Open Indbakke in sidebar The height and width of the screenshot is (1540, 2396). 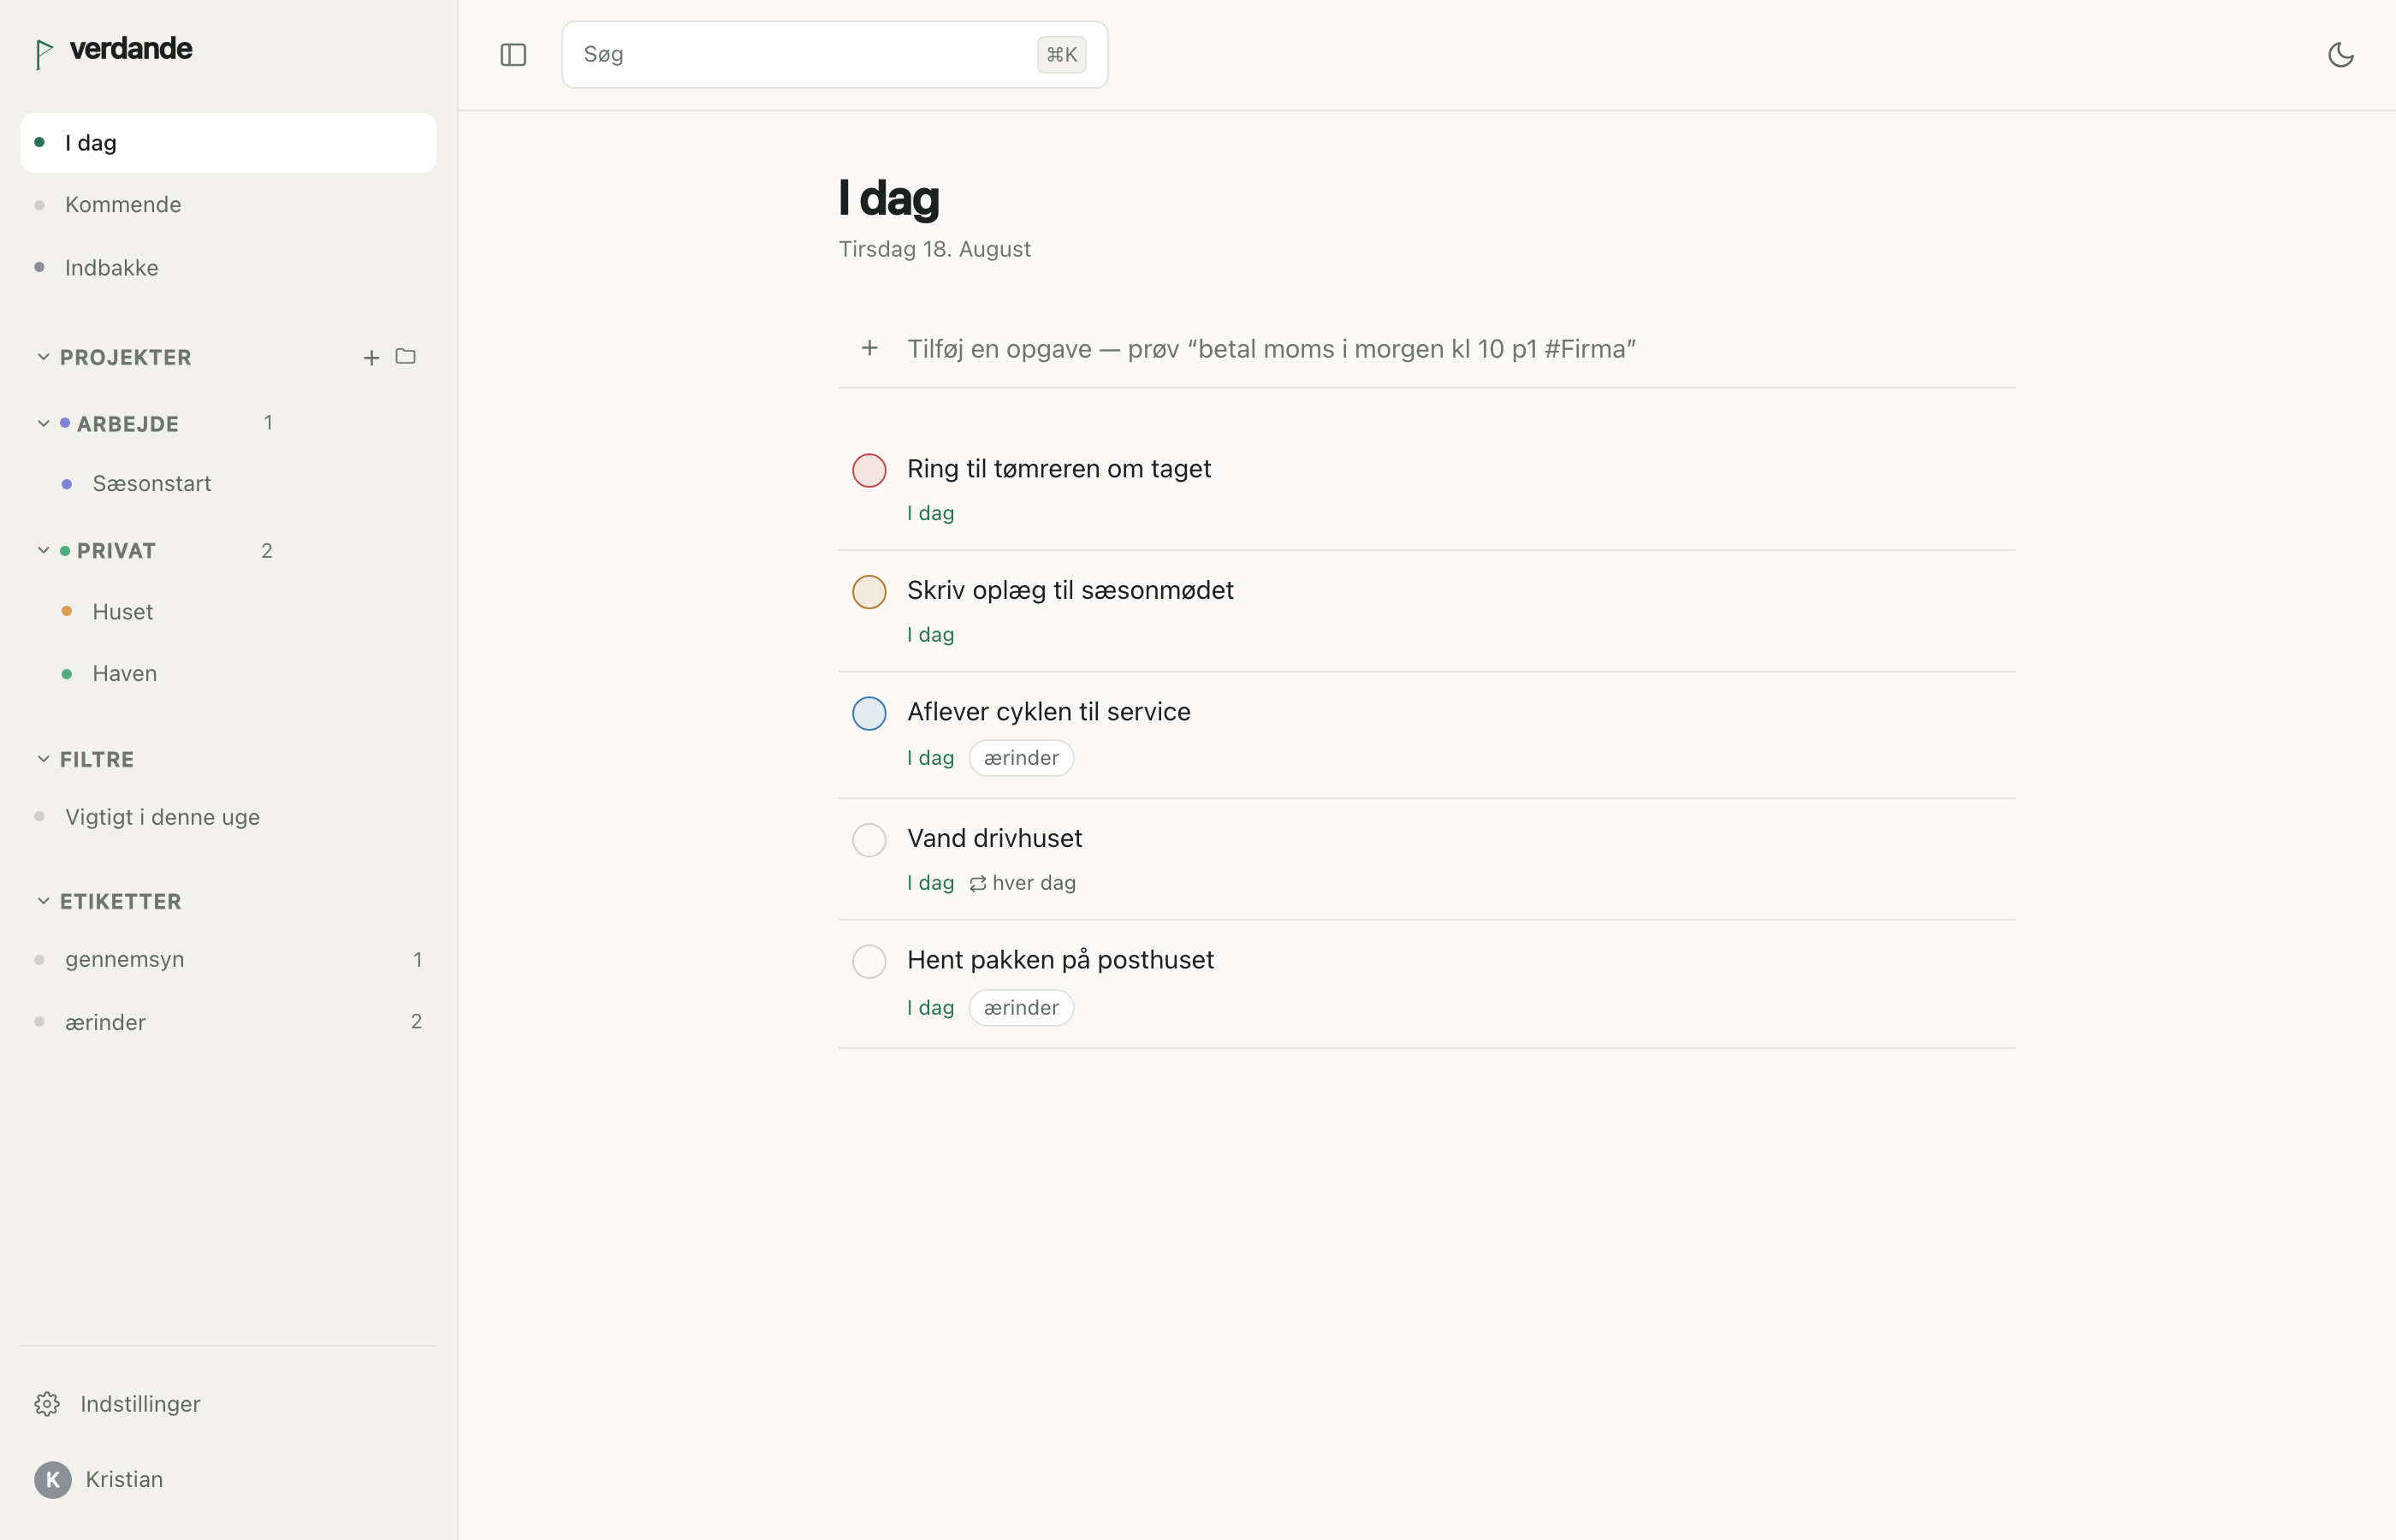tap(228, 267)
